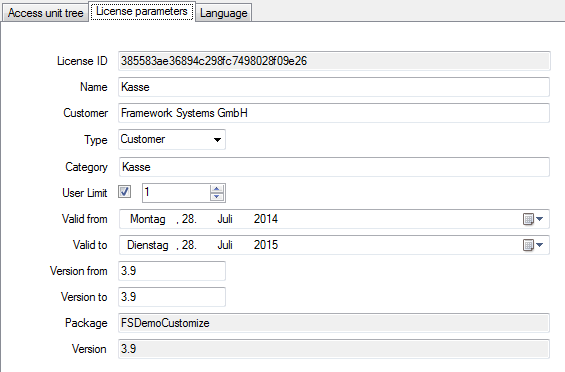Viewport: 565px width, 372px height.
Task: Select the License parameters tab
Action: (142, 12)
